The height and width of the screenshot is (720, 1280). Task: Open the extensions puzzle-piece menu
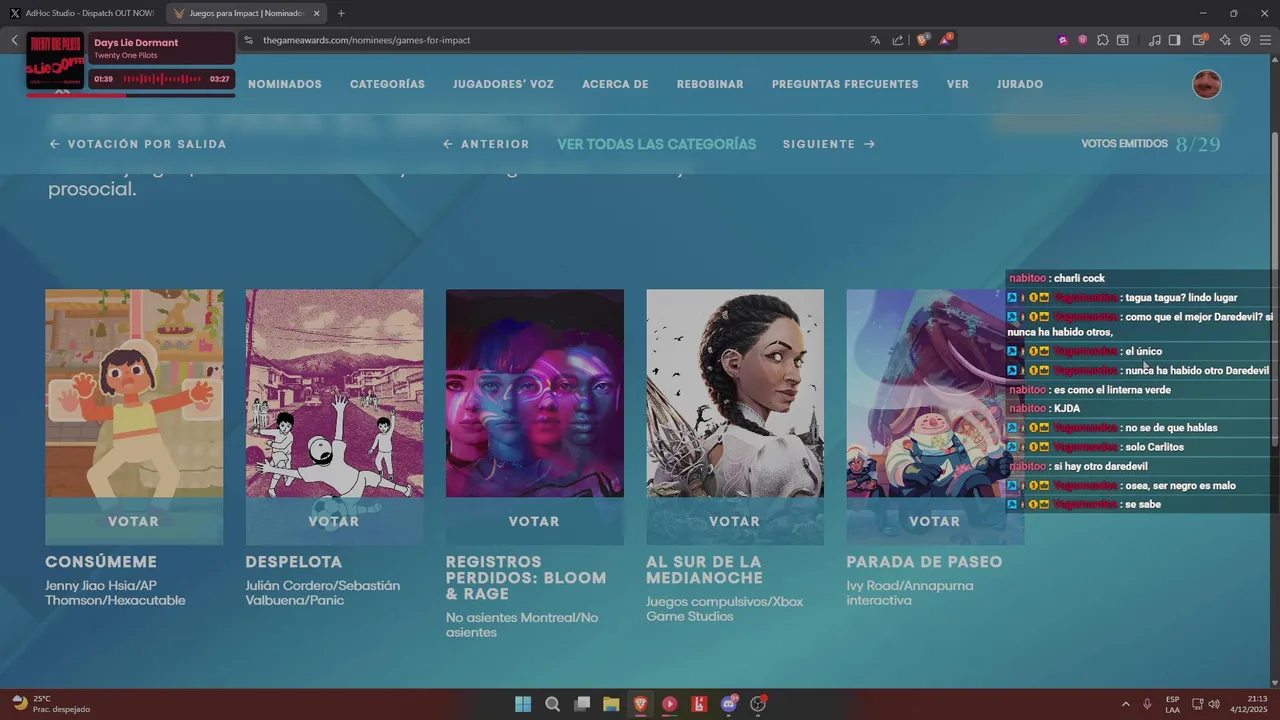[1102, 40]
